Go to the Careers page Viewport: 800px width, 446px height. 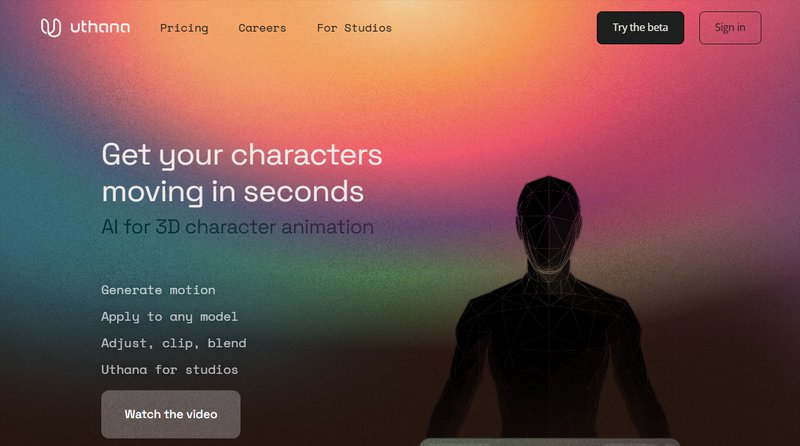(x=262, y=28)
